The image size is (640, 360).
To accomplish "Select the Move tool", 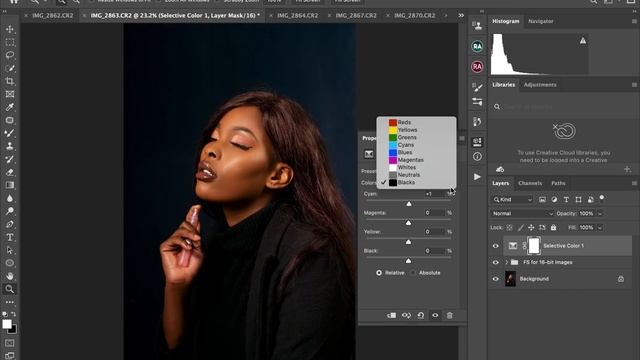I will coord(10,29).
